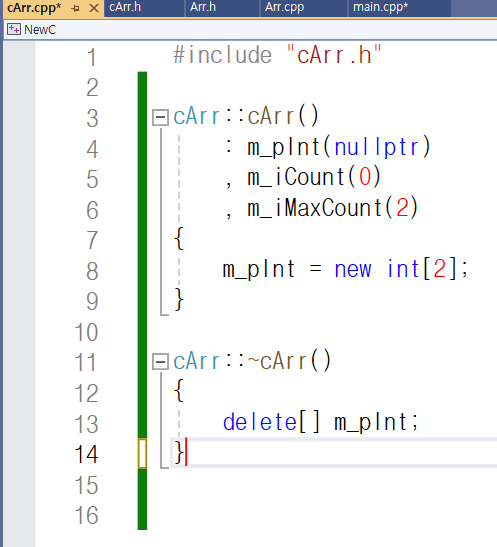The width and height of the screenshot is (497, 547).
Task: Open the NewC project scope dropdown
Action: 250,30
